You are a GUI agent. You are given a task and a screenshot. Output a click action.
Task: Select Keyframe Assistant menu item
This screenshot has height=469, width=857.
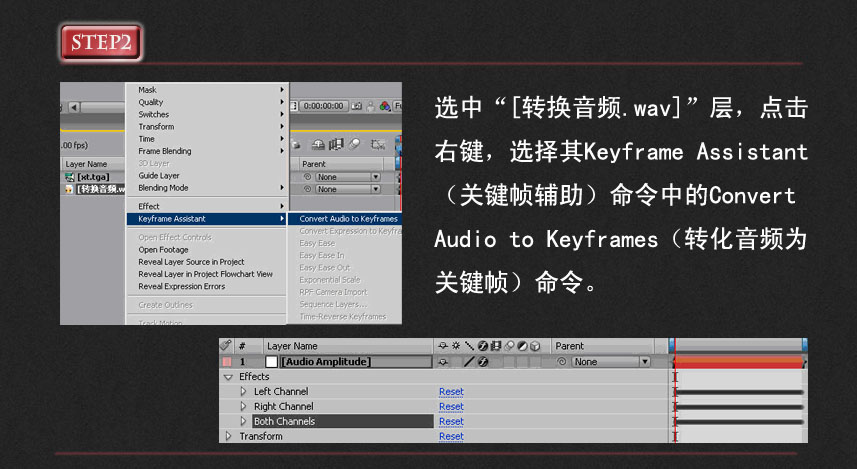point(207,219)
